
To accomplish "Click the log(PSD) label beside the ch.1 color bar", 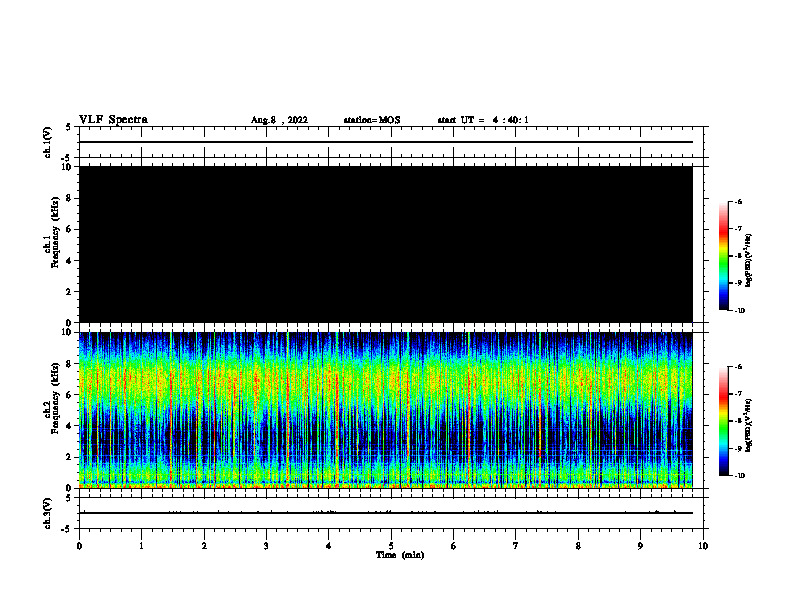I will coord(748,260).
